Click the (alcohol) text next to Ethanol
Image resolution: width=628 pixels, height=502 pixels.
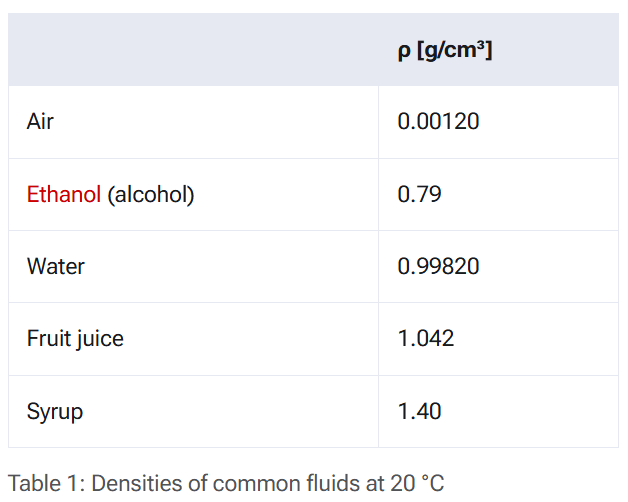(x=151, y=195)
